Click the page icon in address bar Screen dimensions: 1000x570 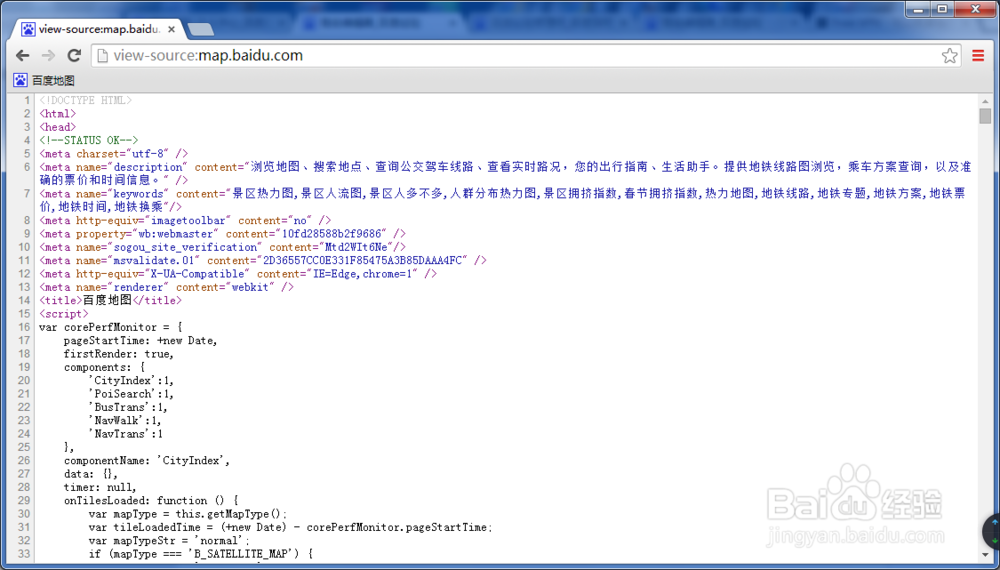(102, 55)
